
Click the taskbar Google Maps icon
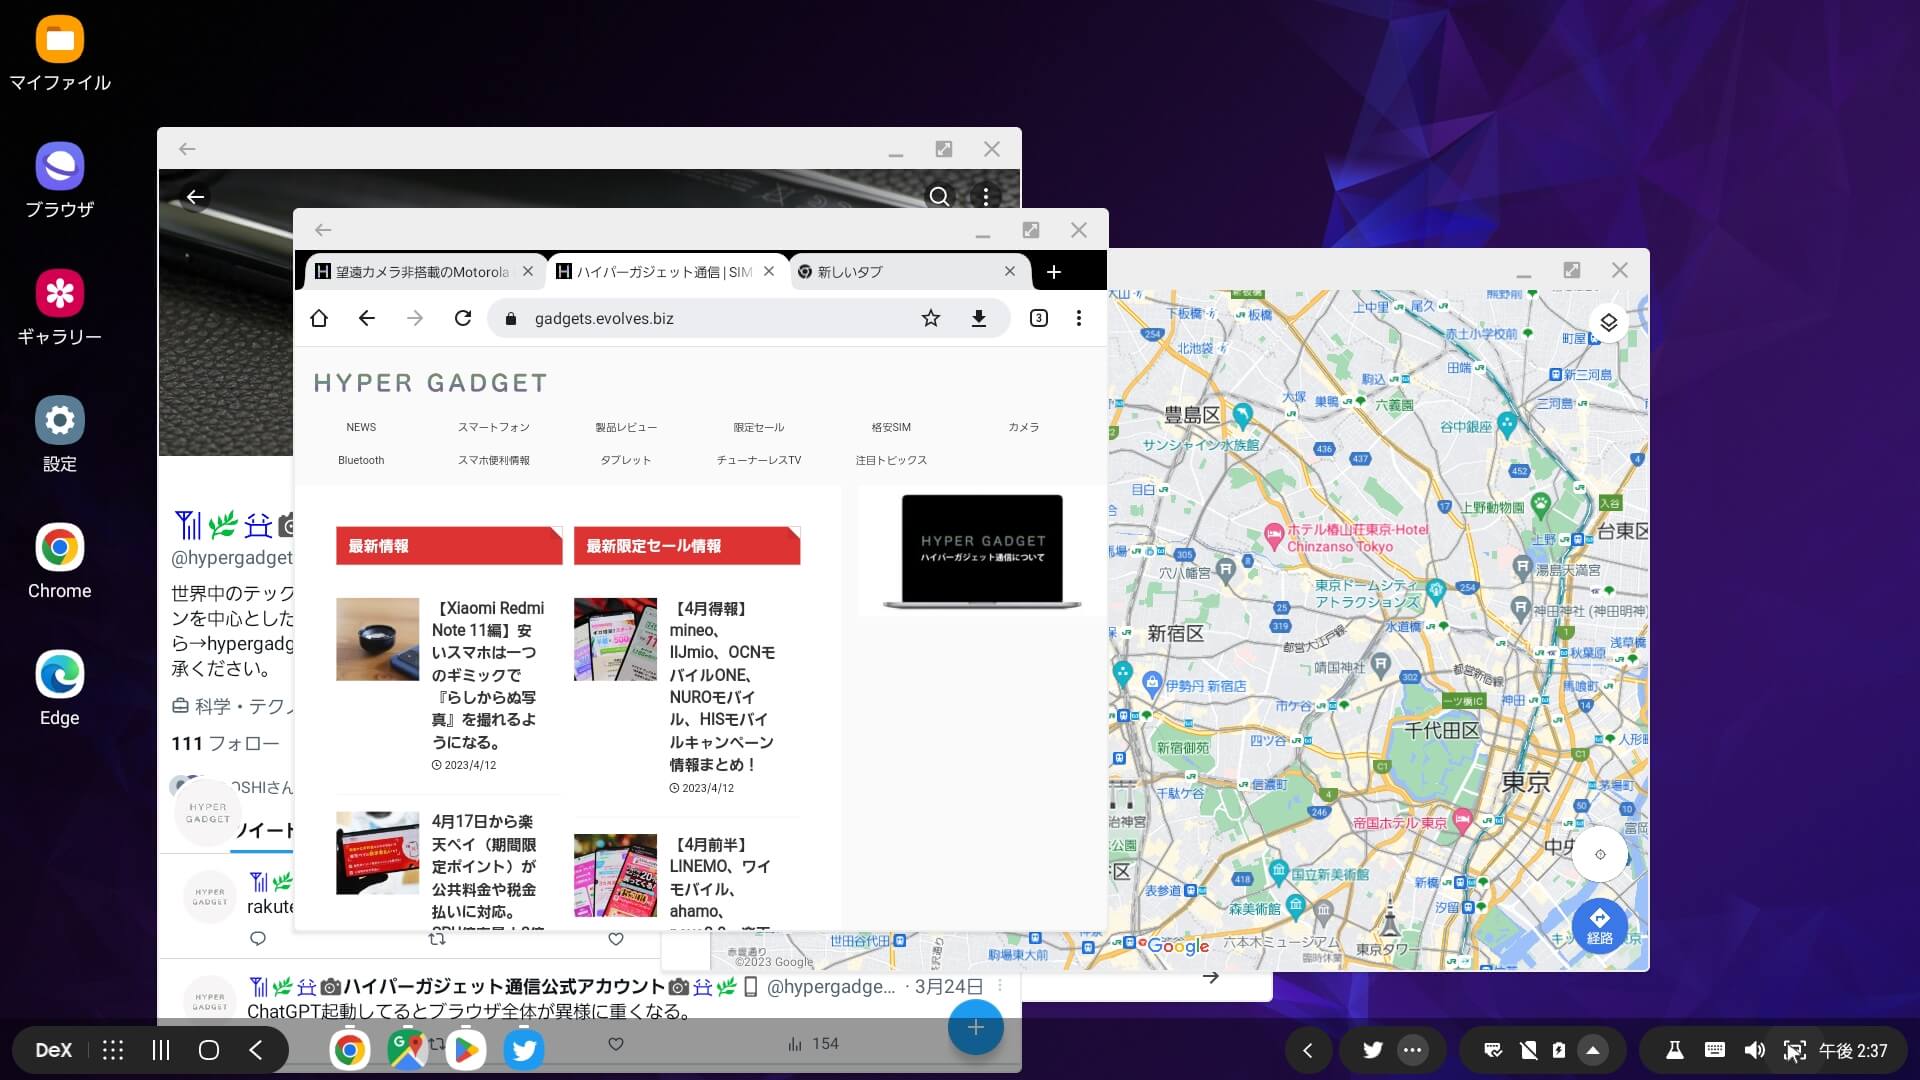click(x=407, y=1050)
